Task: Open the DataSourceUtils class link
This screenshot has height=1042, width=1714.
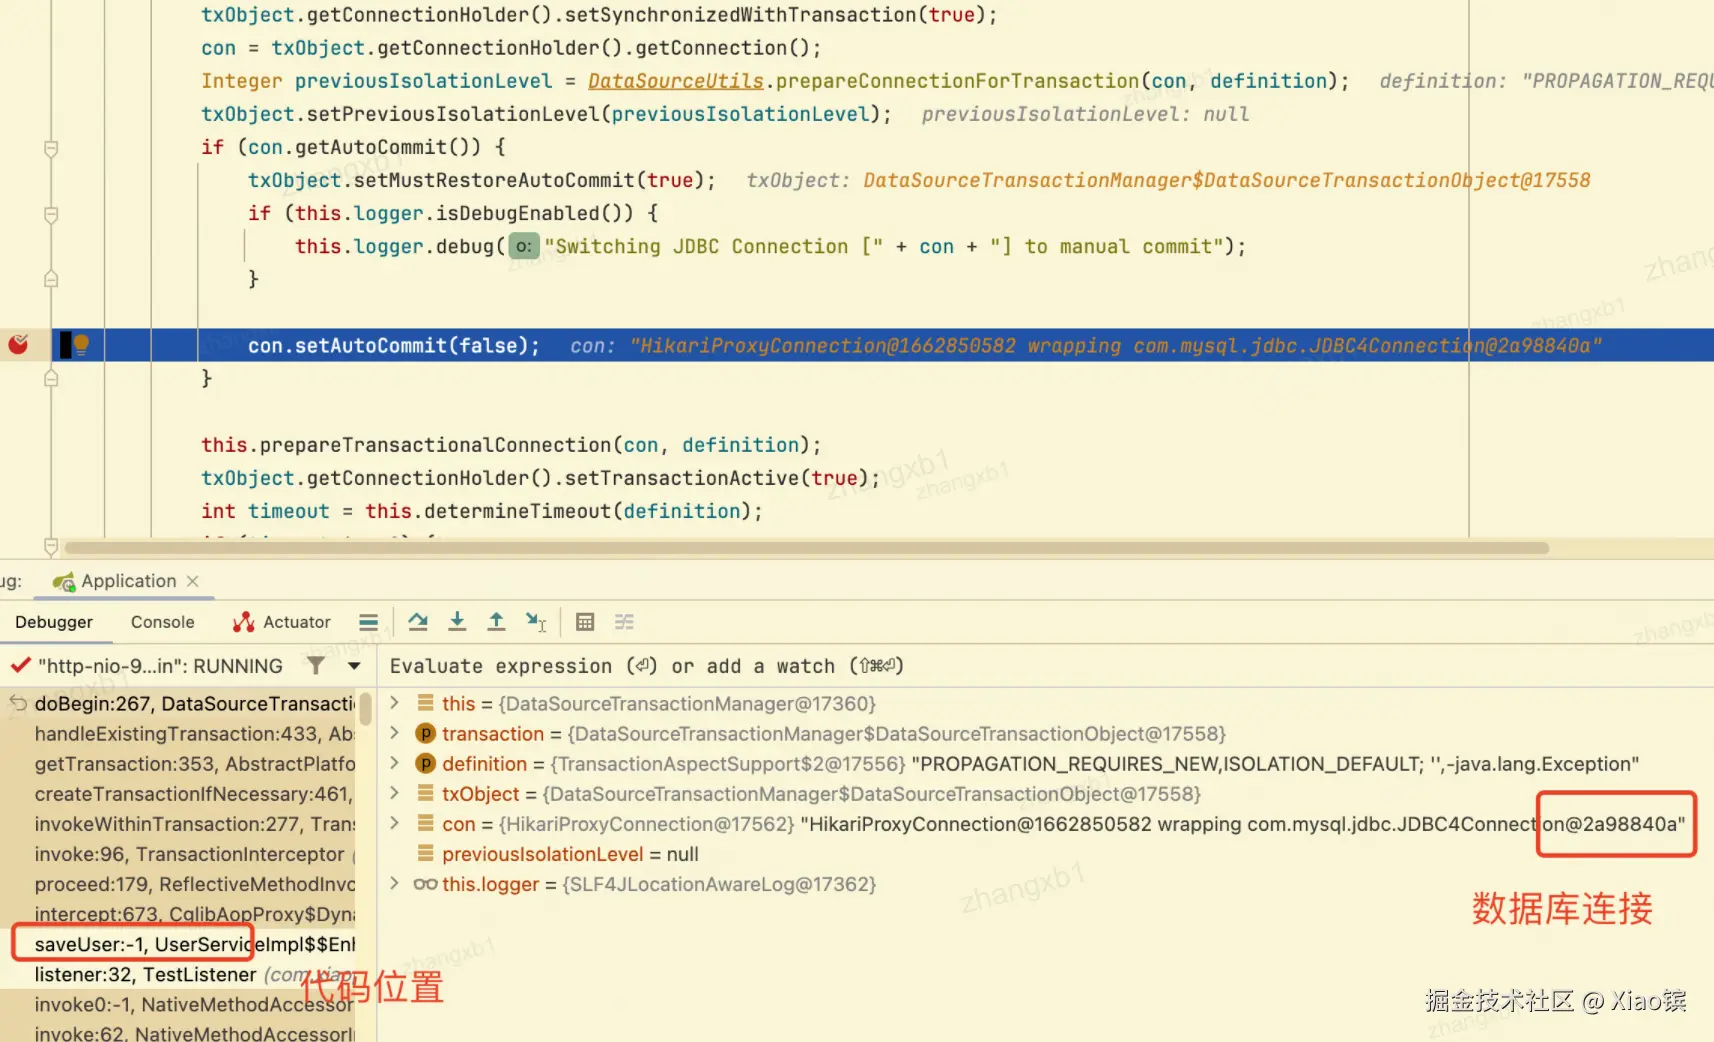Action: point(676,81)
